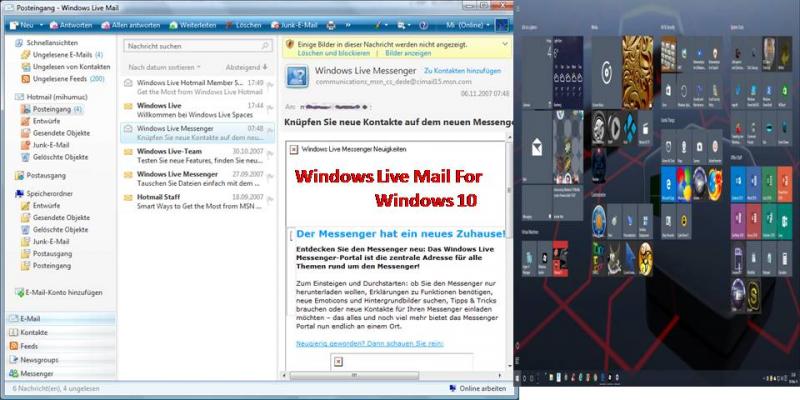Toggle flag on Hotmail Staff message
The width and height of the screenshot is (800, 400).
[x=270, y=199]
